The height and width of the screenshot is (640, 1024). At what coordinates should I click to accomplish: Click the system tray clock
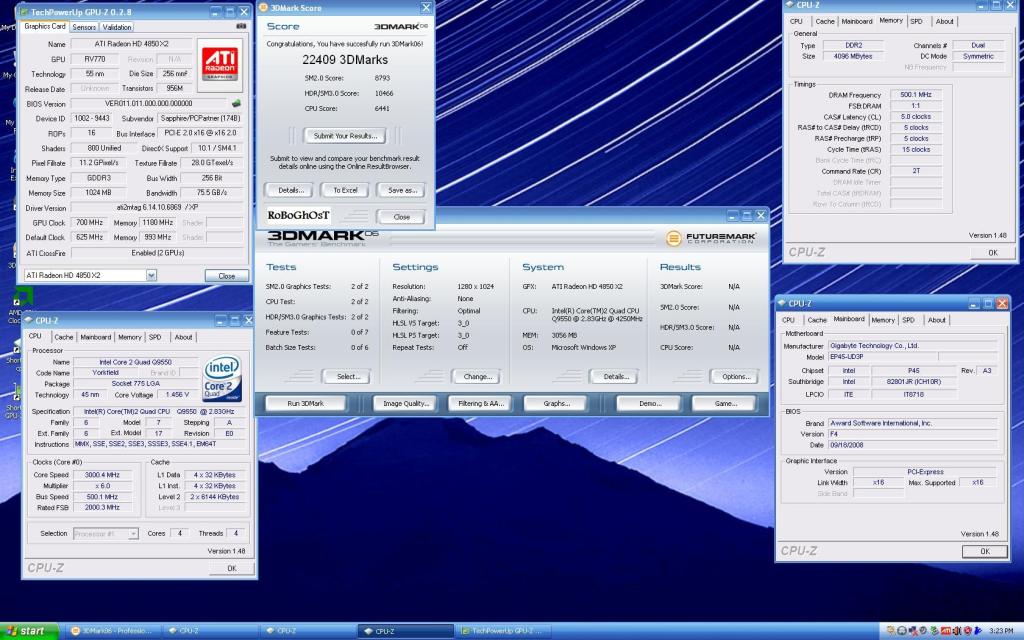point(1001,631)
